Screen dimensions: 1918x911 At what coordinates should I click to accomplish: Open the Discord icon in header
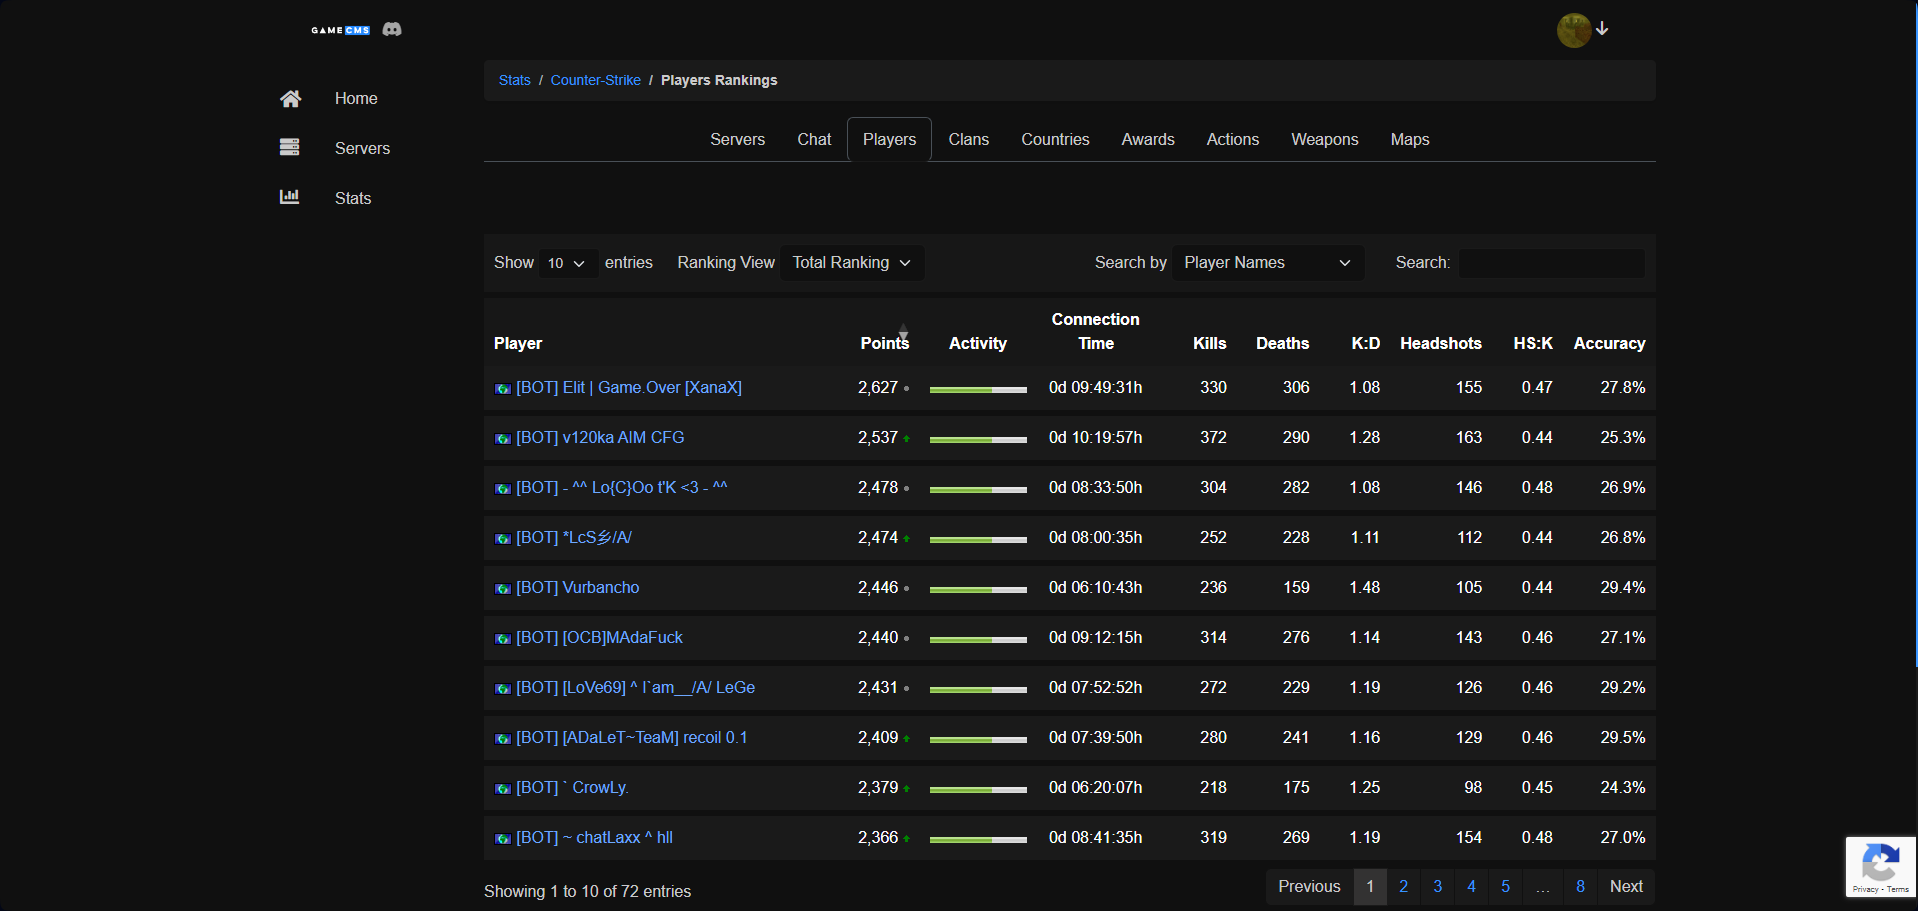pyautogui.click(x=392, y=30)
